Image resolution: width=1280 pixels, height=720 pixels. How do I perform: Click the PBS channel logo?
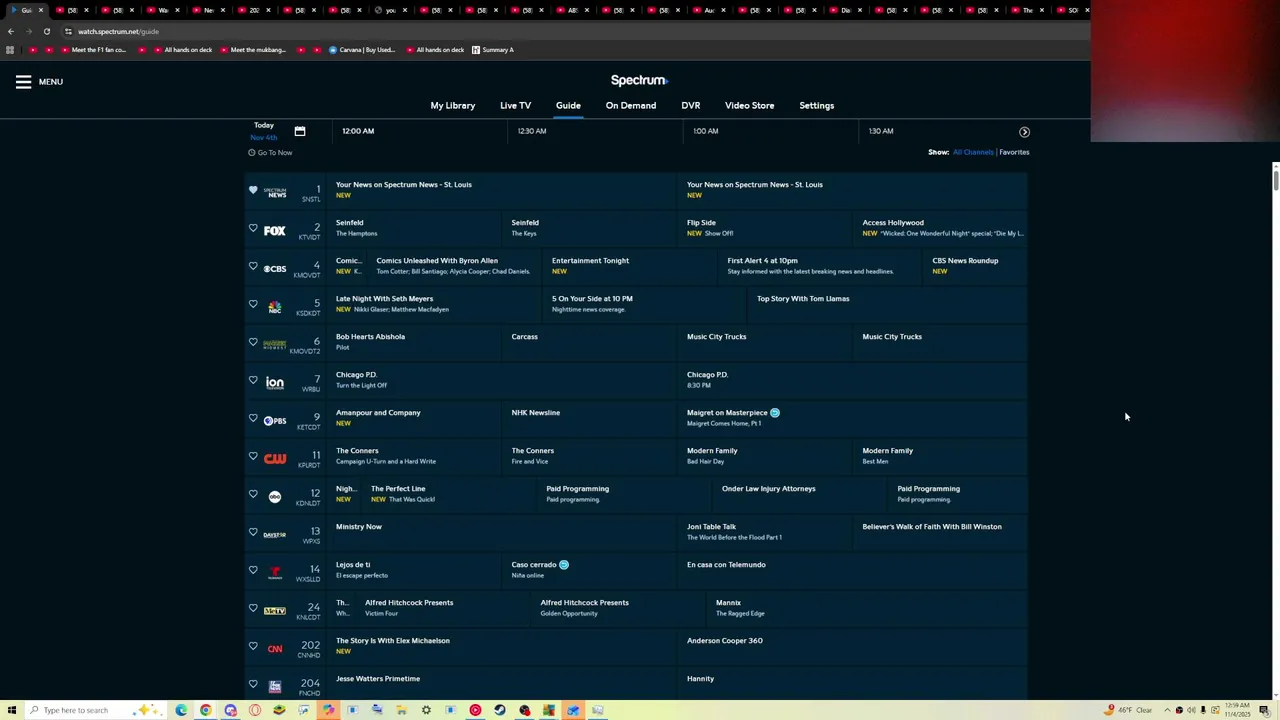(275, 421)
